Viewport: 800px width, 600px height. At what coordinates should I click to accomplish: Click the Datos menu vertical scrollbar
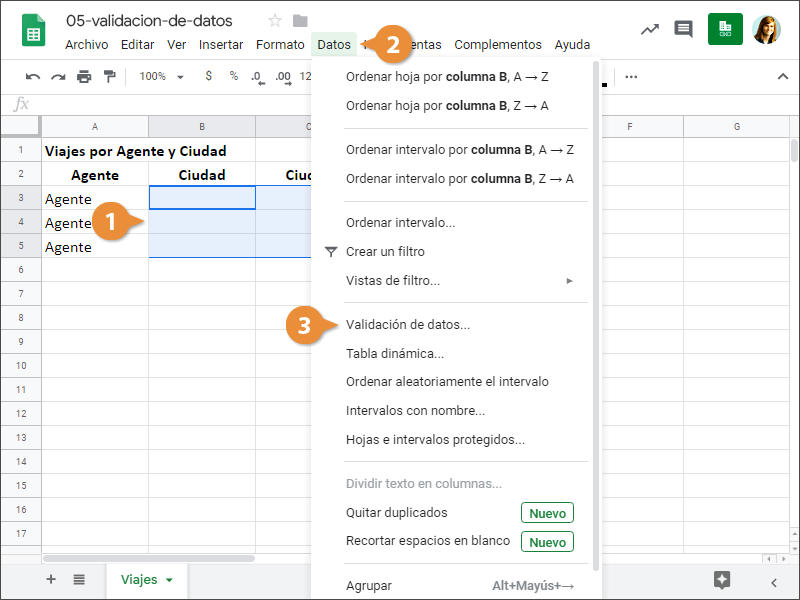coord(596,316)
